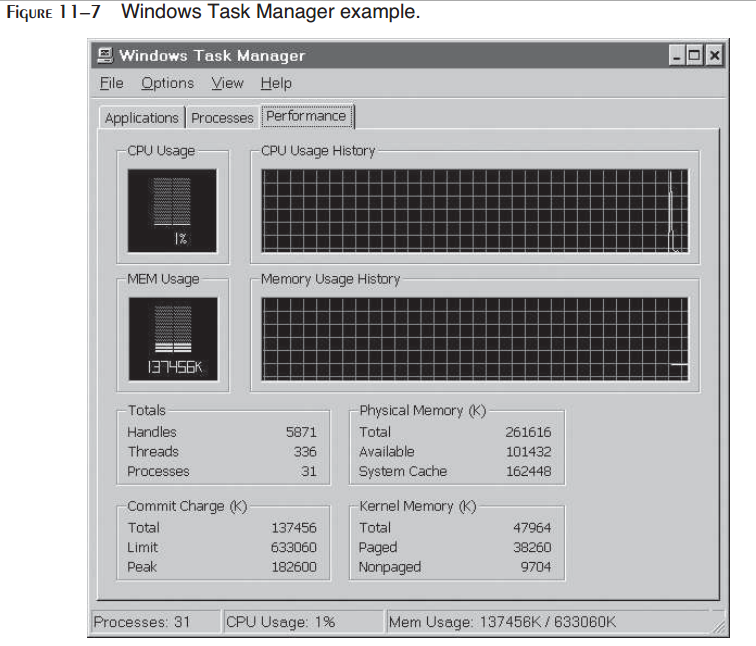Click the Memory Usage History graph

475,339
